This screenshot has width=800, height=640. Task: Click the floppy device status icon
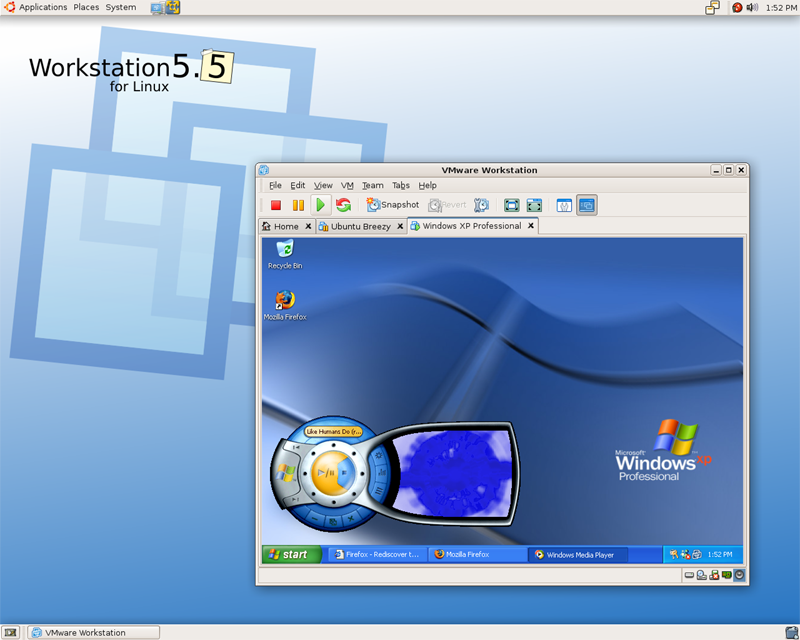[x=714, y=575]
